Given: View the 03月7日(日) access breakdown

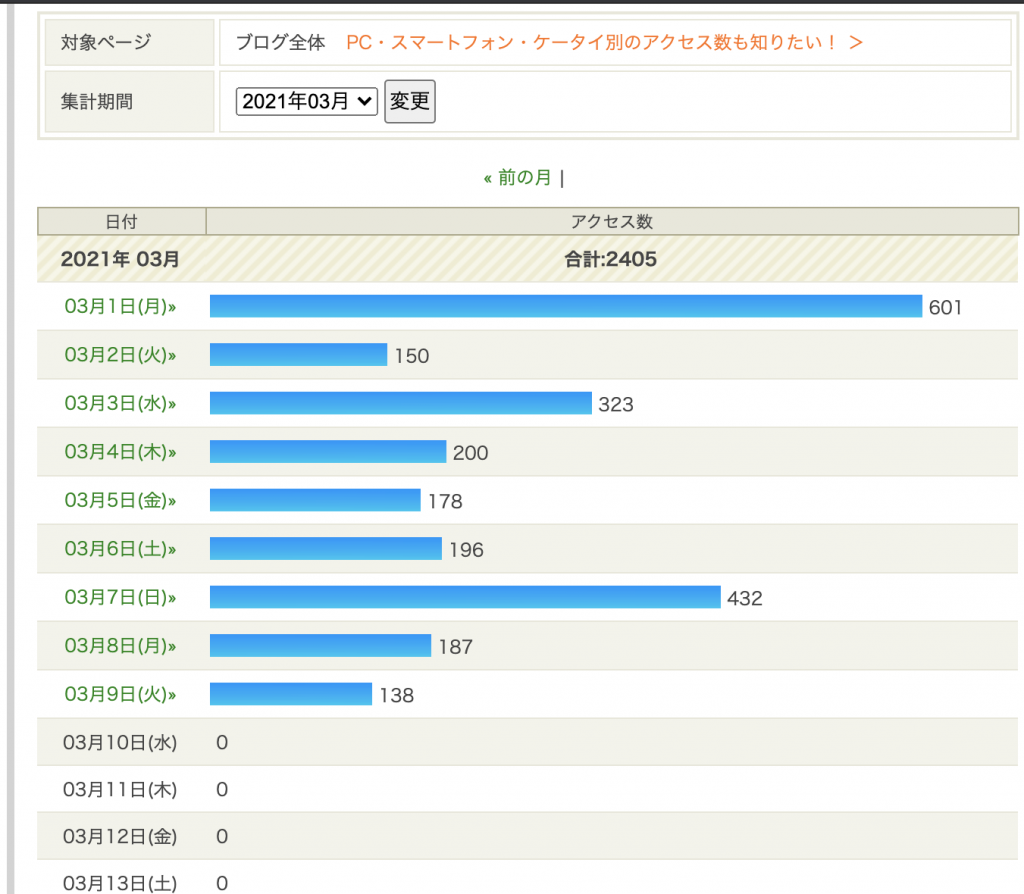Looking at the screenshot, I should (x=120, y=597).
